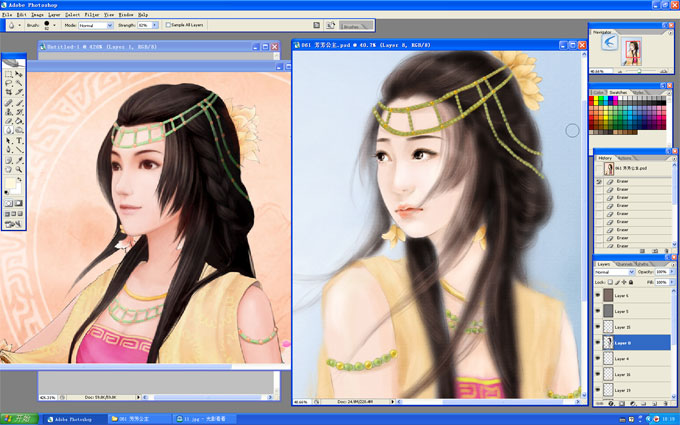Select the Dodge tool

pos(19,130)
